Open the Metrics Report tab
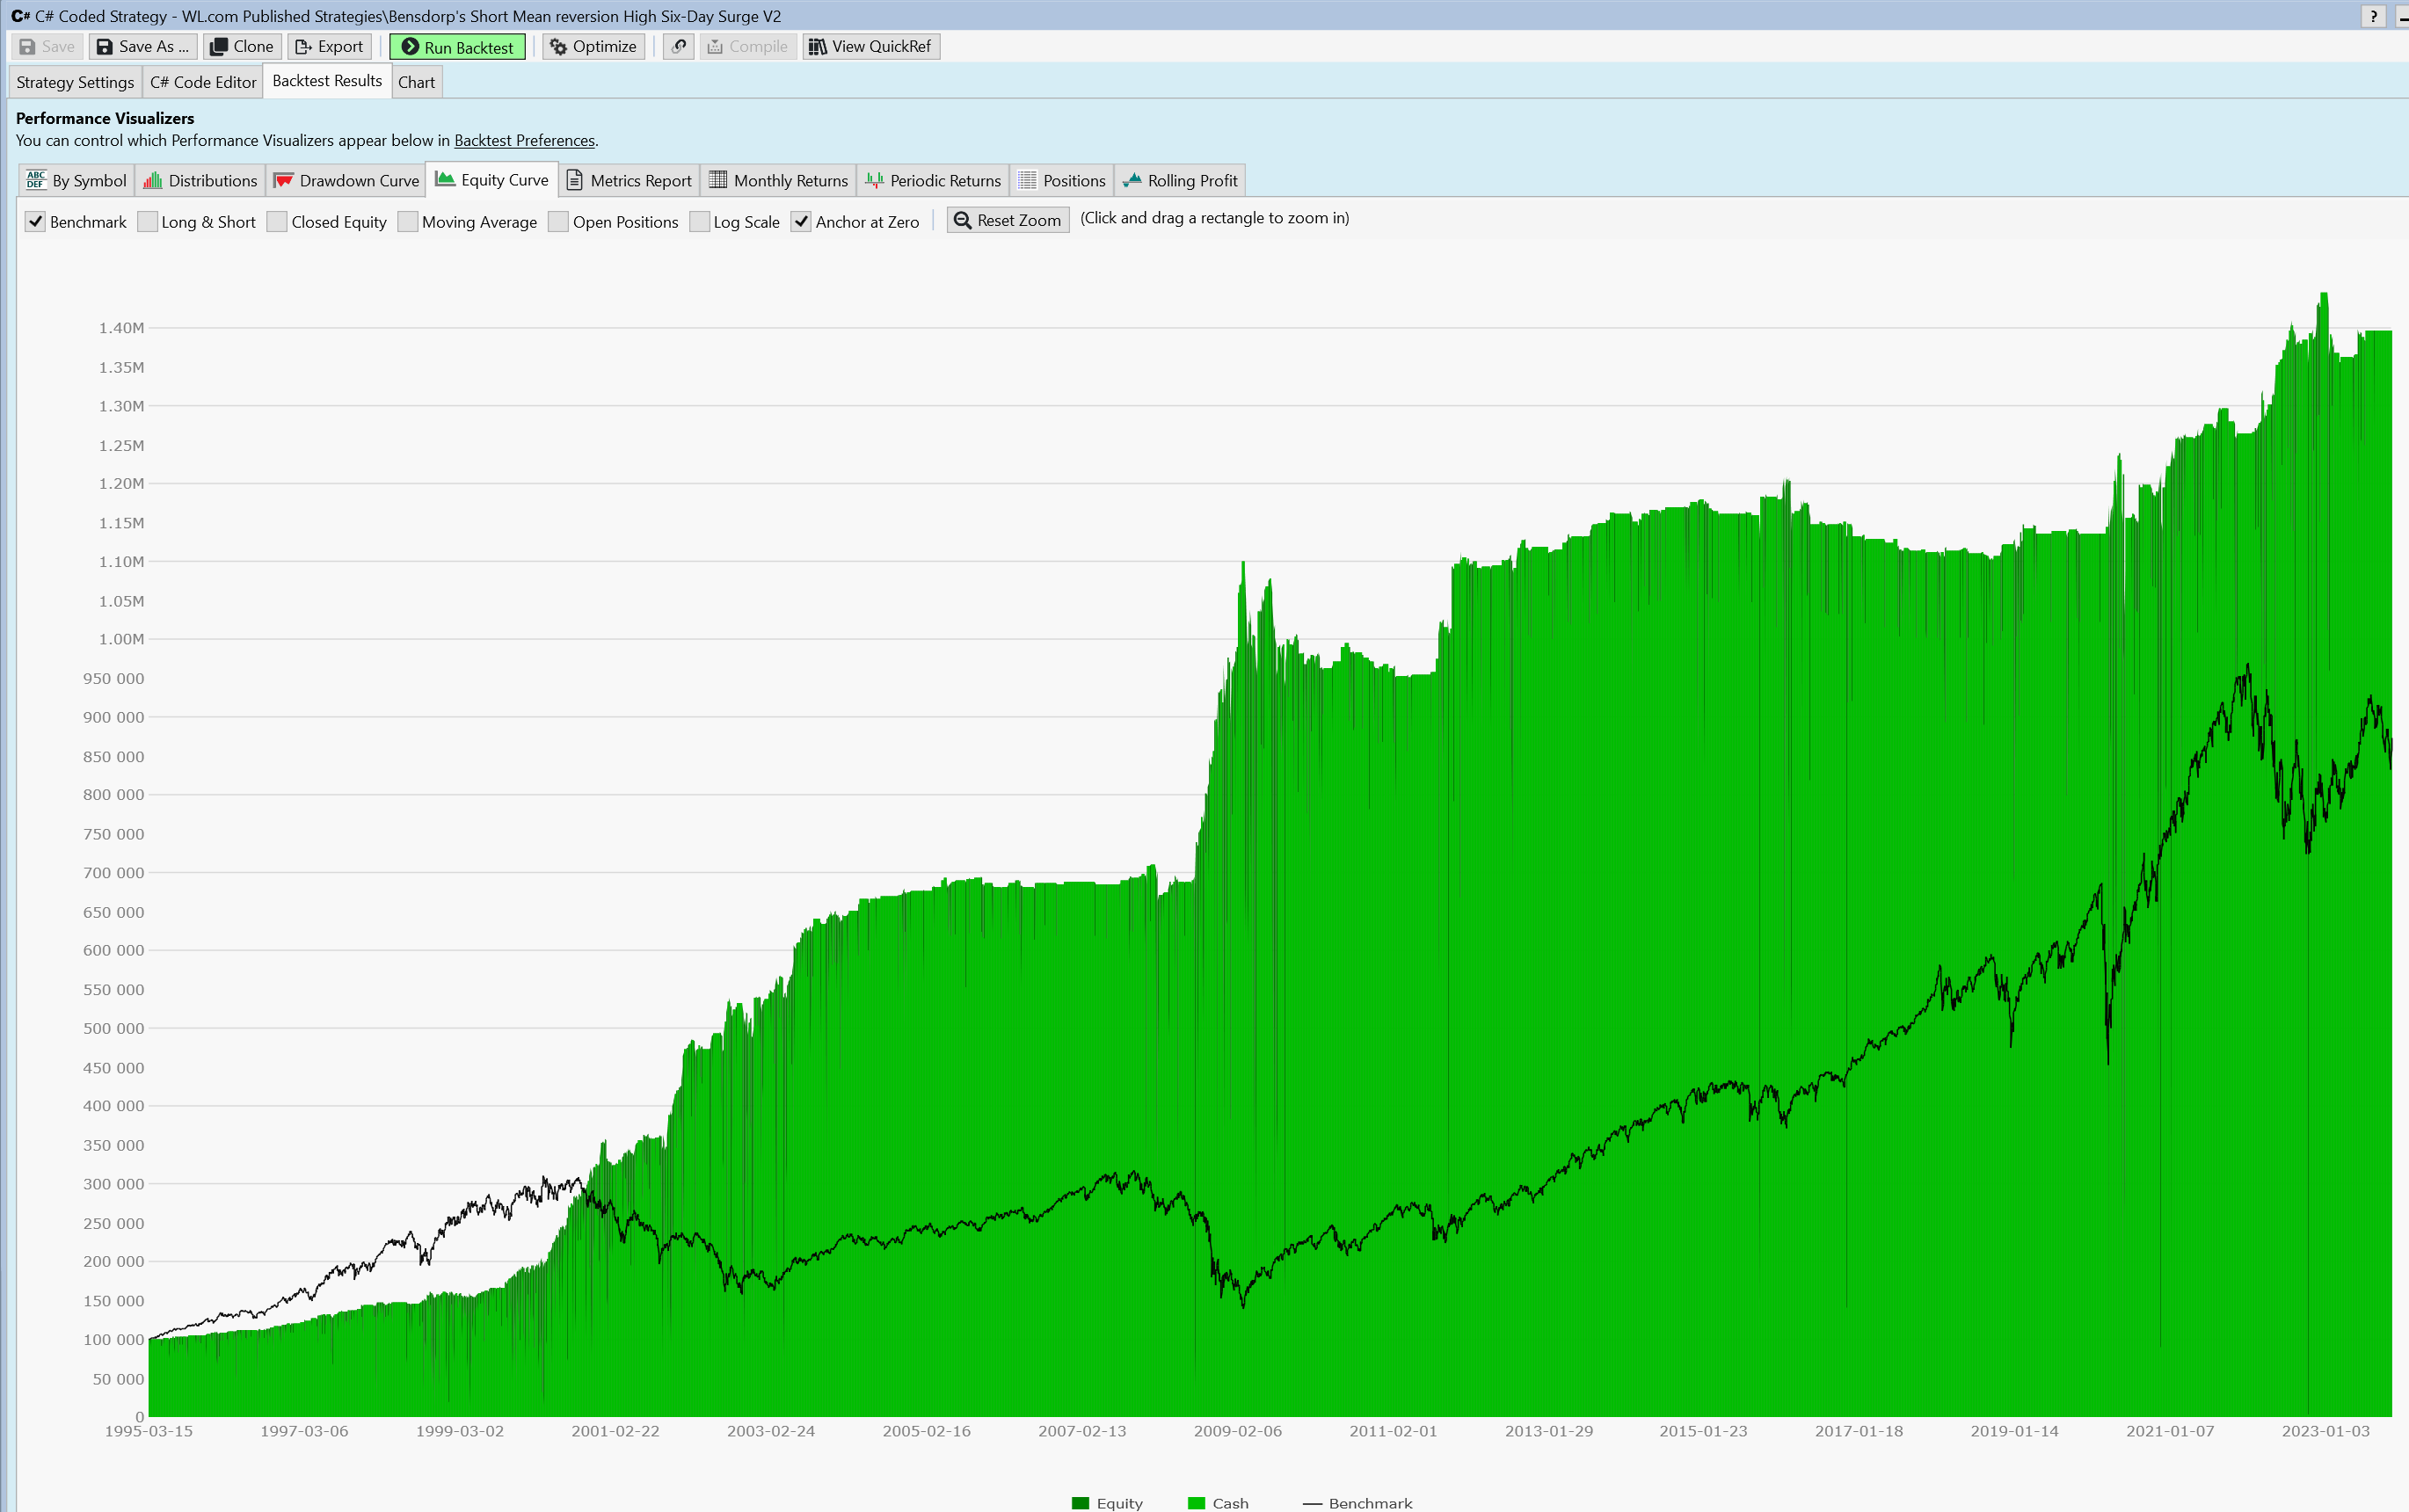 629,181
